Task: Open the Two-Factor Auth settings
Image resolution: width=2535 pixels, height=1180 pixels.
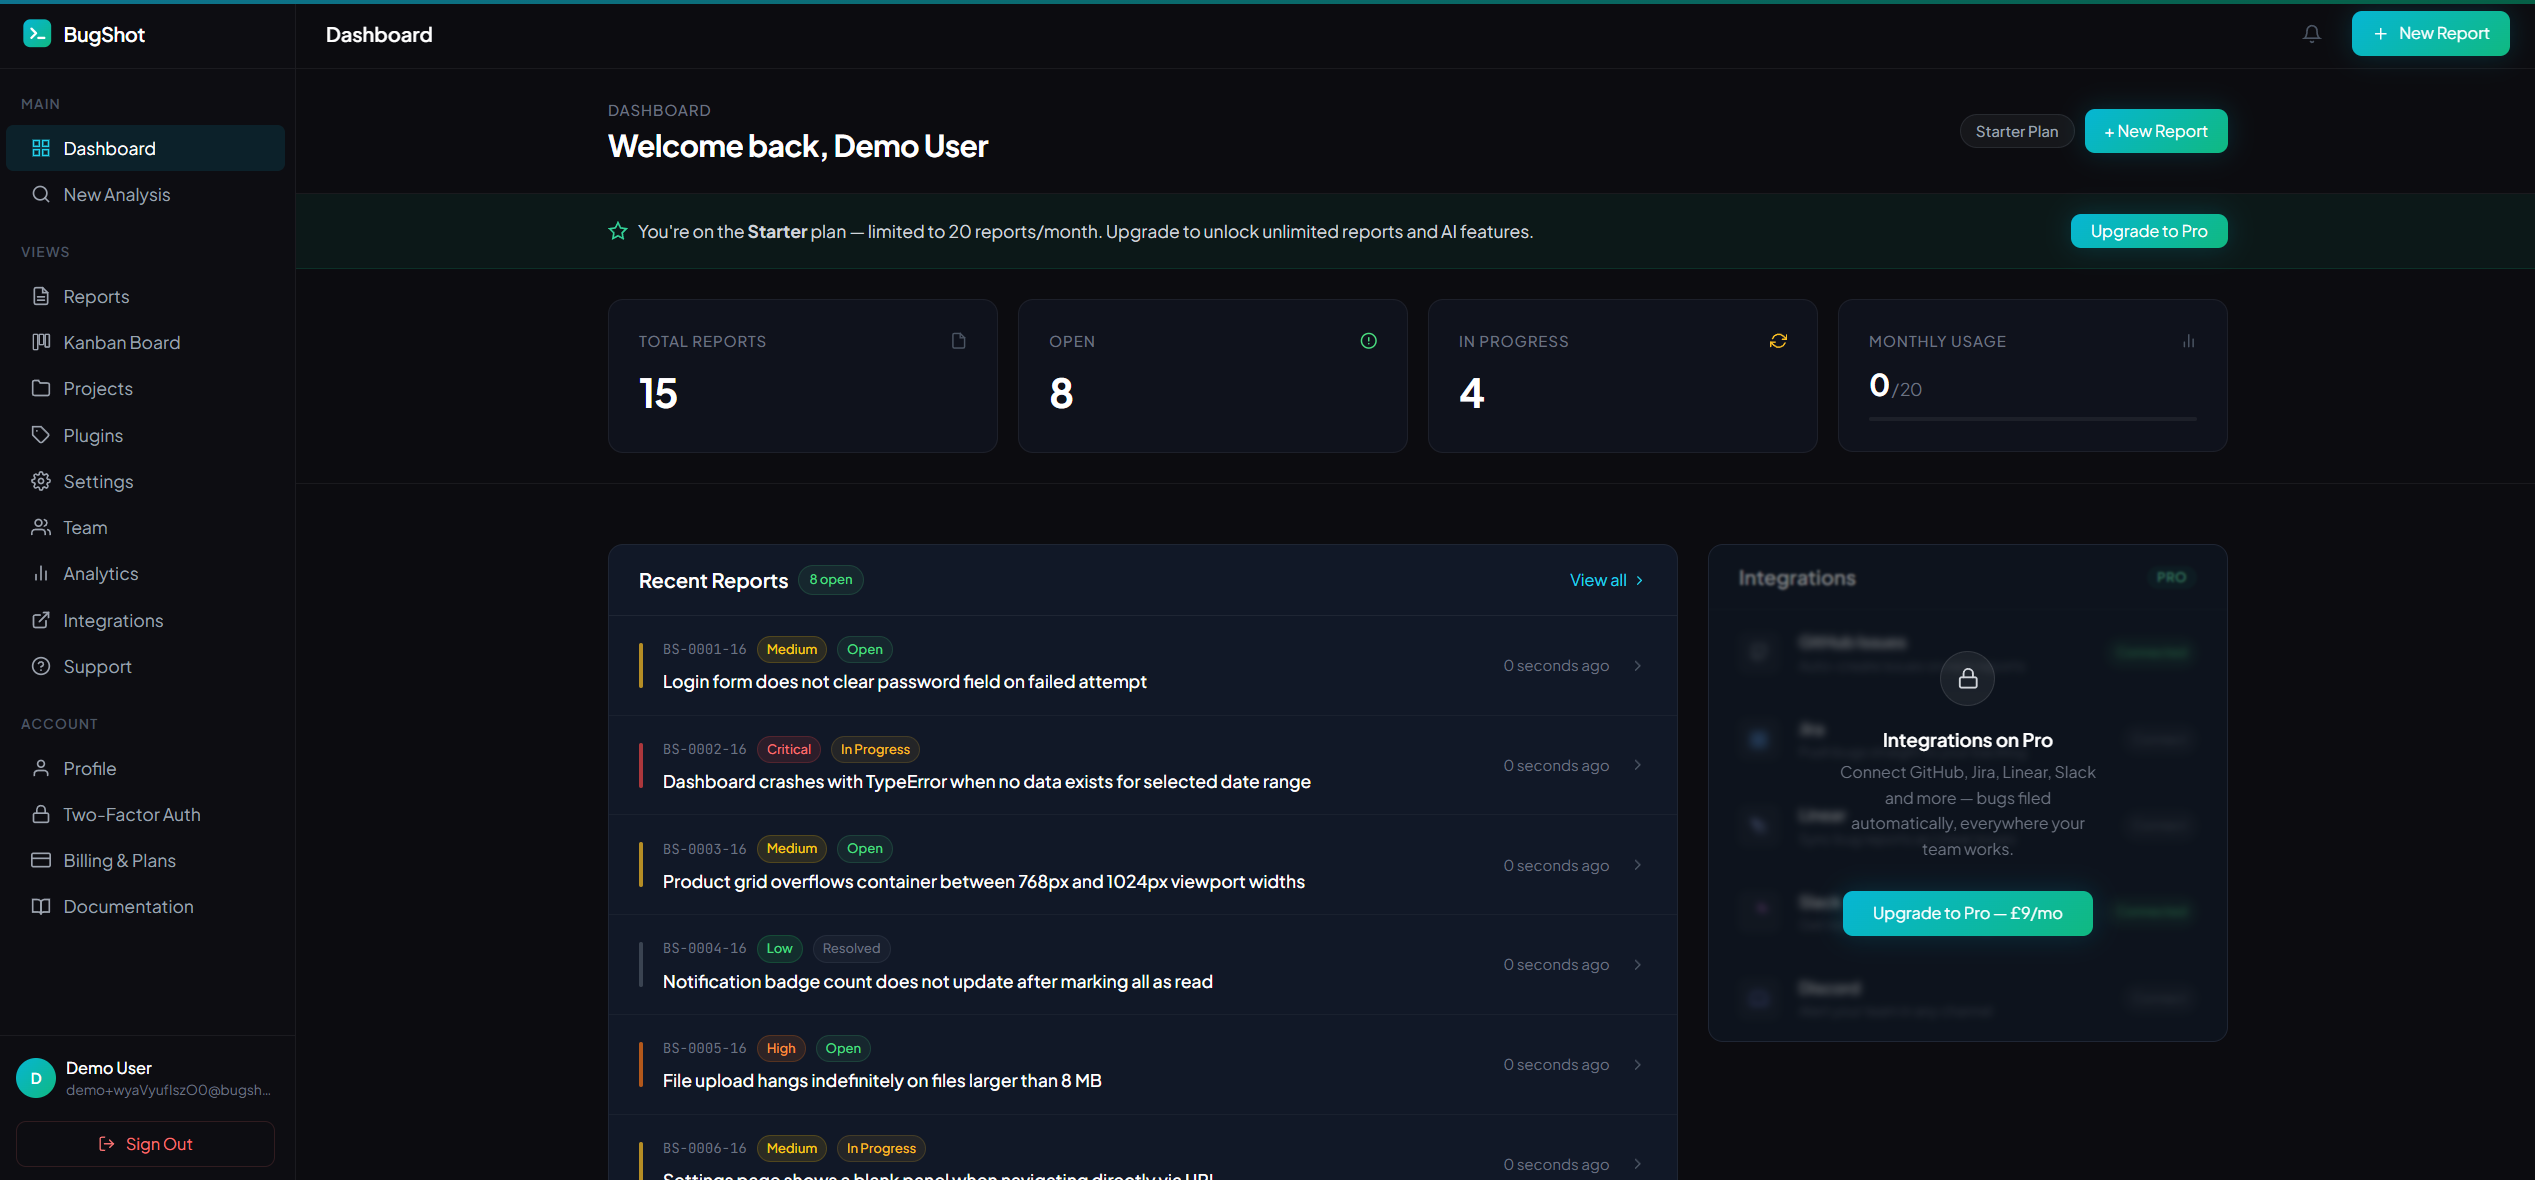Action: click(x=131, y=814)
